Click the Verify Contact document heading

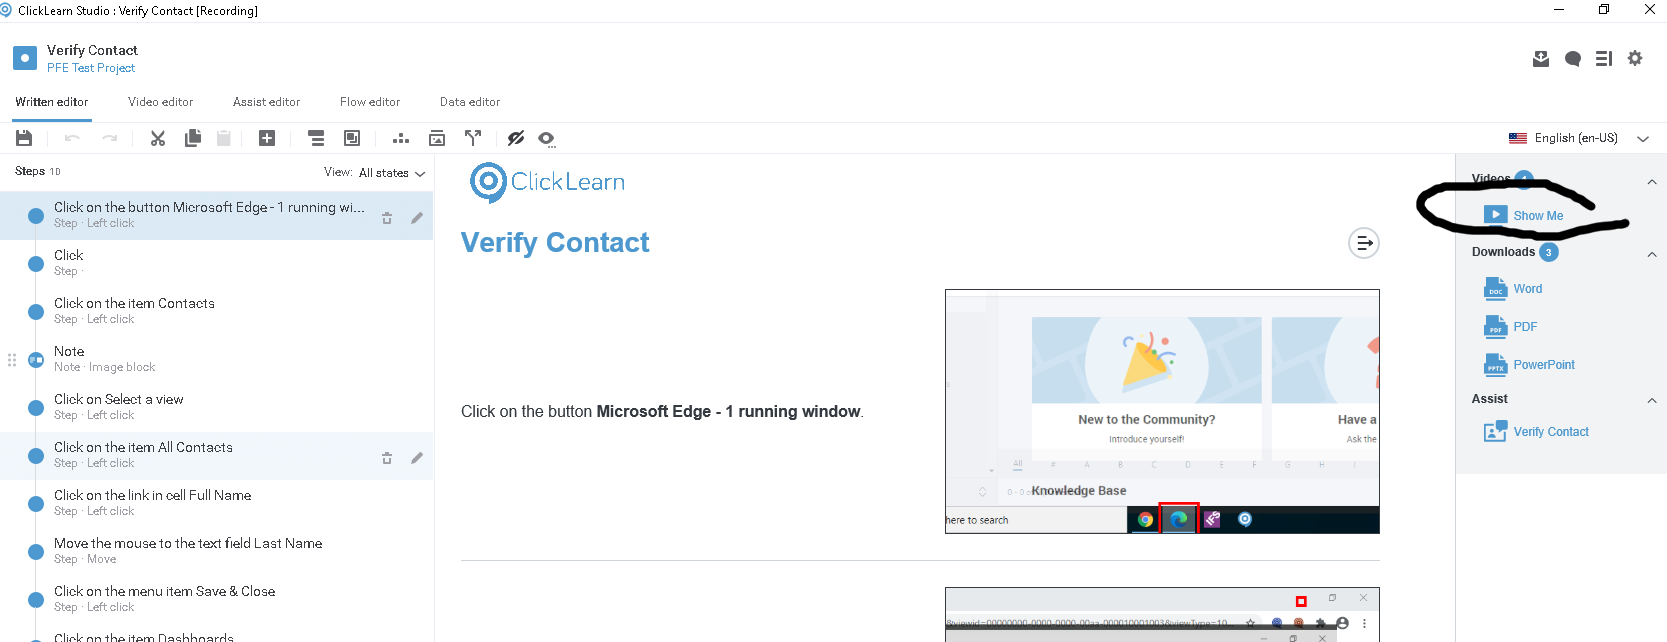(555, 243)
